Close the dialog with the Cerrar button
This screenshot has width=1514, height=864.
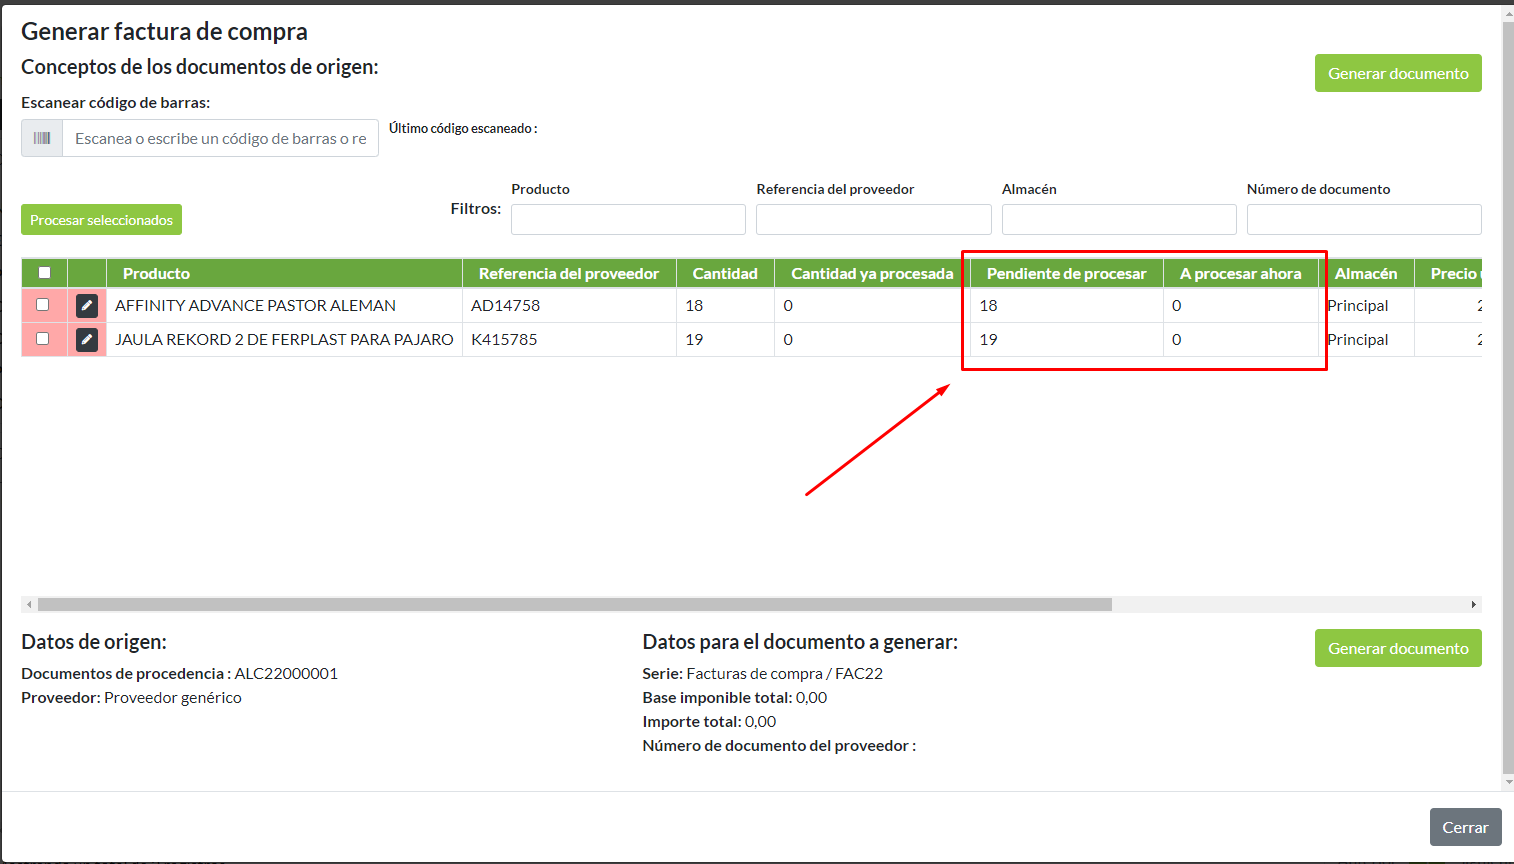1465,827
